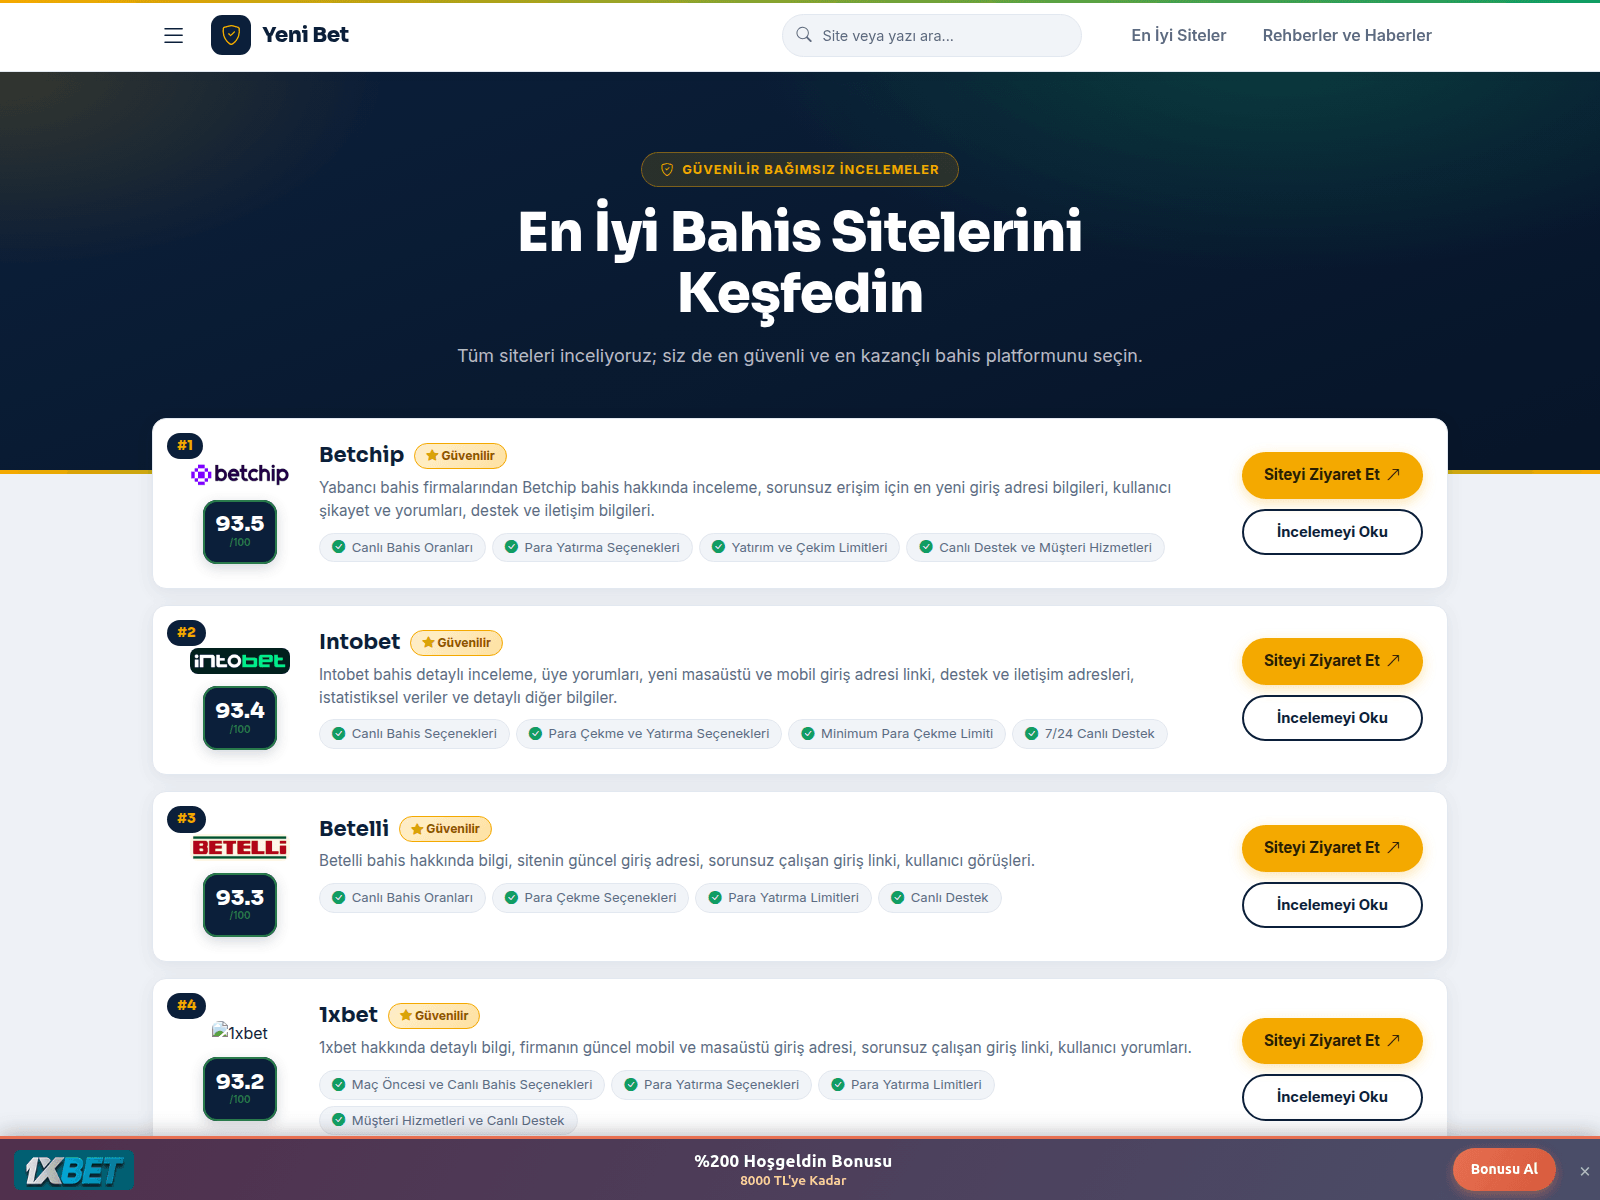1600x1200 pixels.
Task: Click Siteyi Ziyaret Et for Betchip
Action: coord(1332,475)
